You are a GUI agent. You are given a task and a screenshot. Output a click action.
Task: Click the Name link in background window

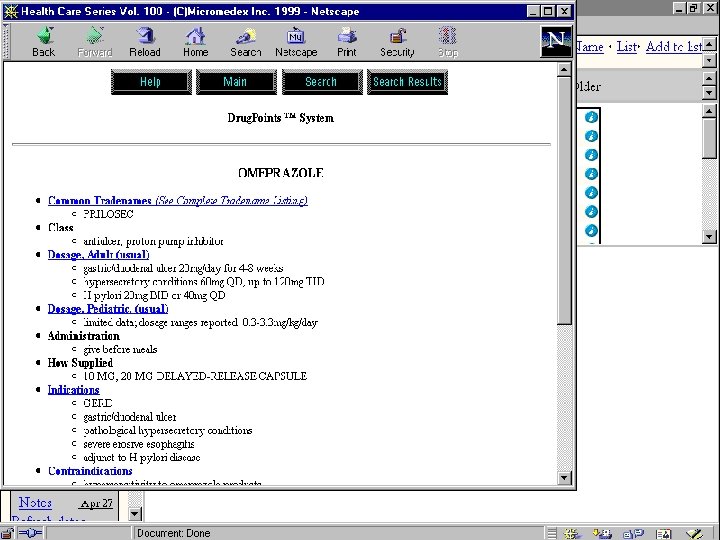point(590,46)
